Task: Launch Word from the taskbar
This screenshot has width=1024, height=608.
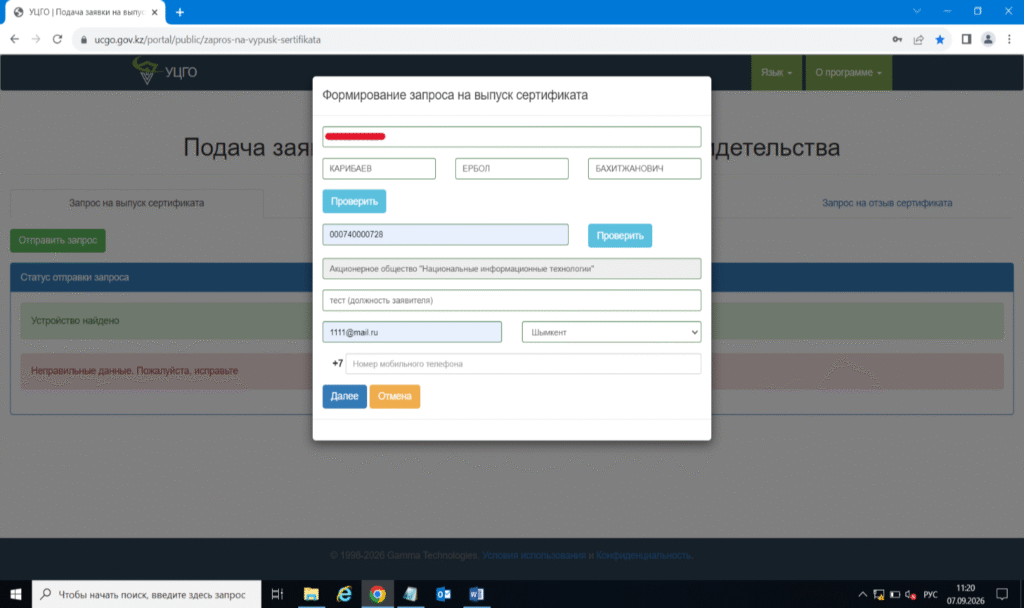Action: [476, 594]
